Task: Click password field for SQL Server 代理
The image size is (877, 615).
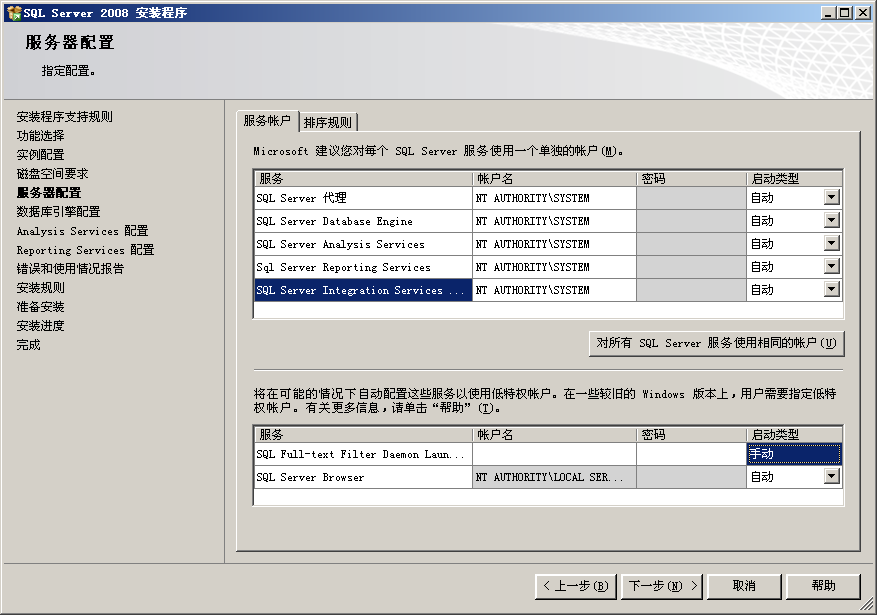Action: (691, 198)
